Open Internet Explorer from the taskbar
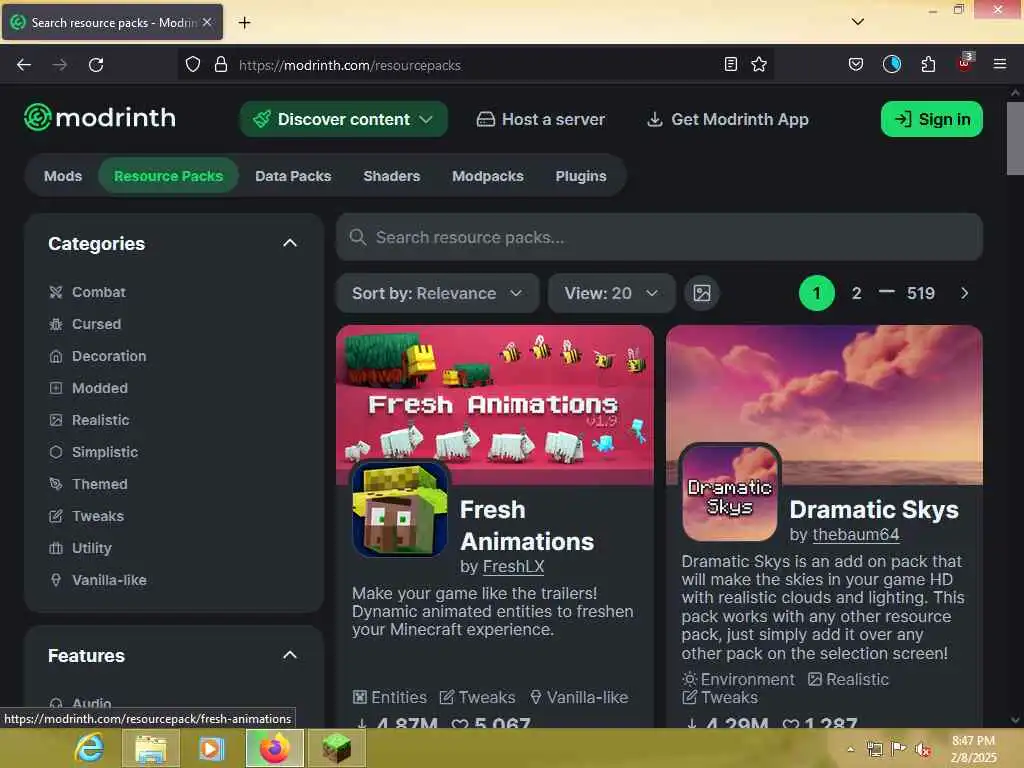 (x=88, y=748)
